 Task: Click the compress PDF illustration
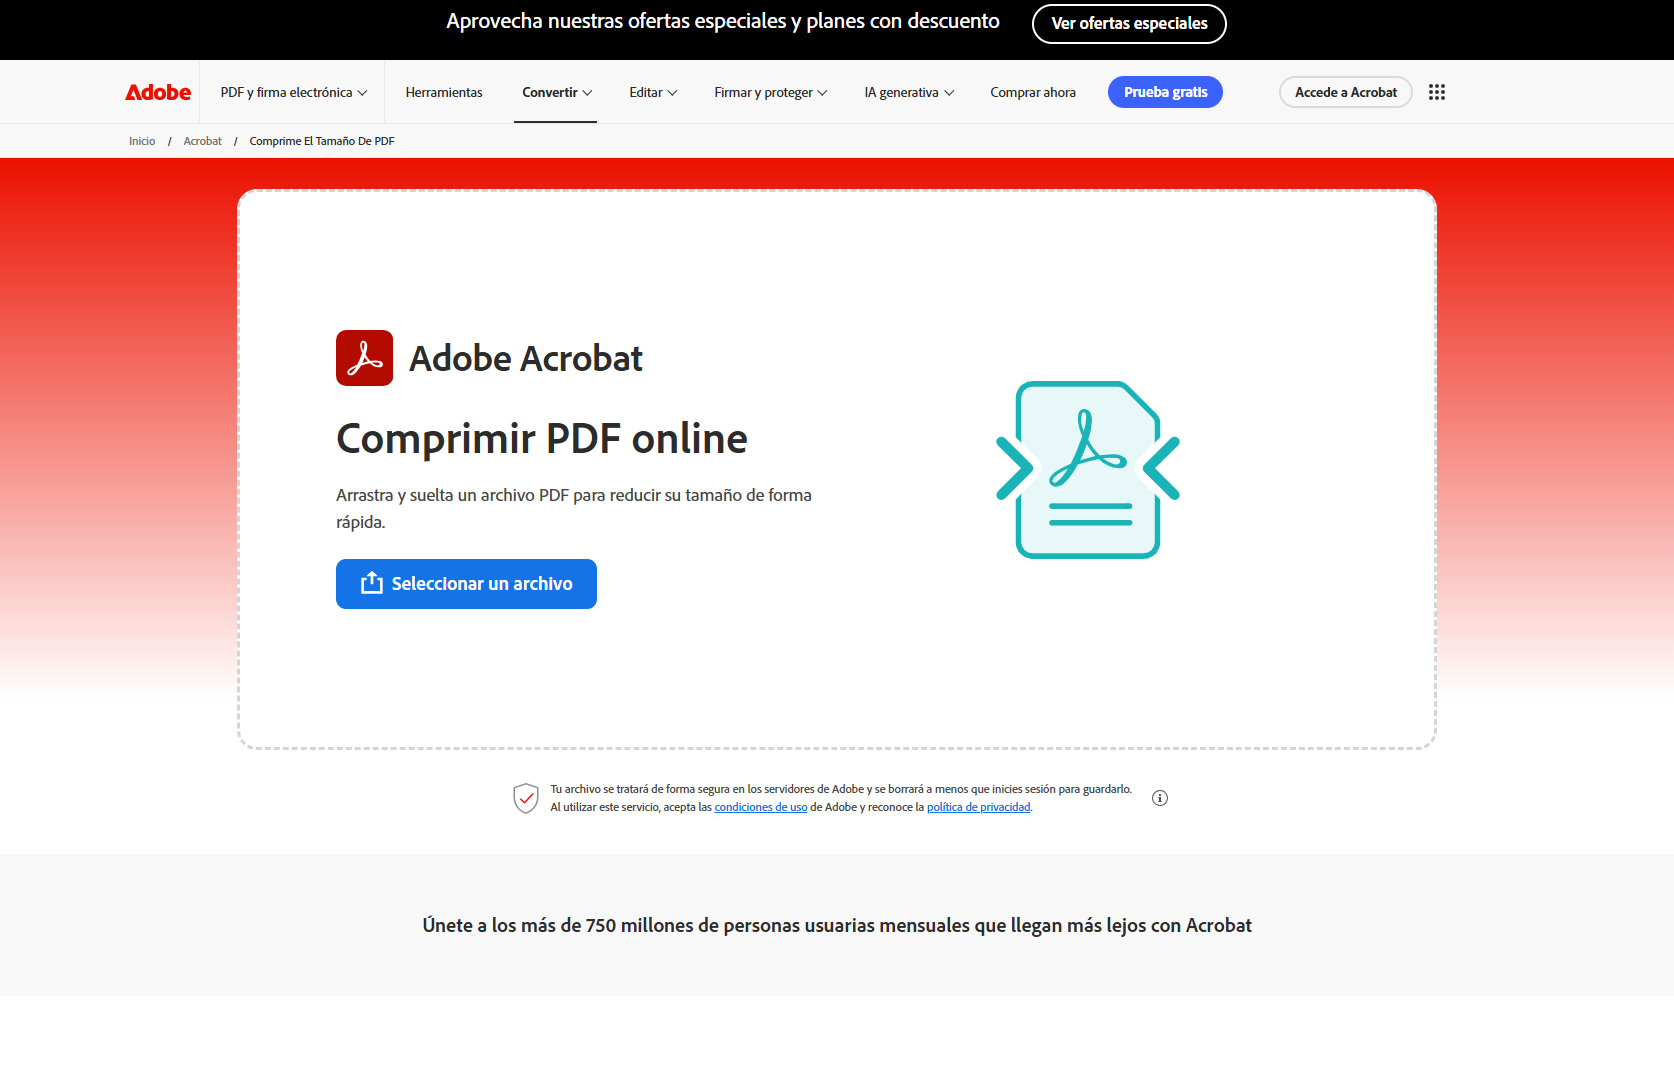tap(1088, 470)
